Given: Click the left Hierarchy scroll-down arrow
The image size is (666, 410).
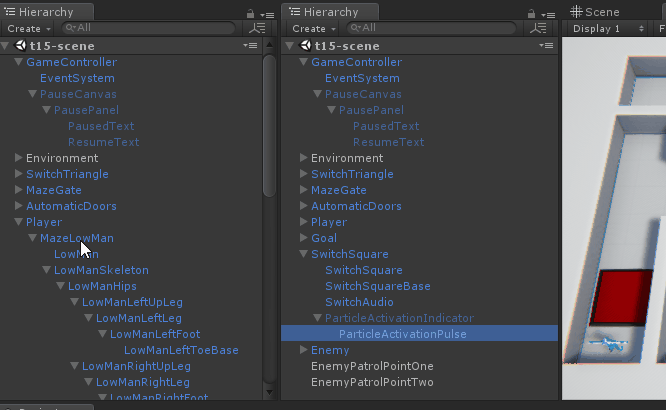Looking at the screenshot, I should [269, 392].
